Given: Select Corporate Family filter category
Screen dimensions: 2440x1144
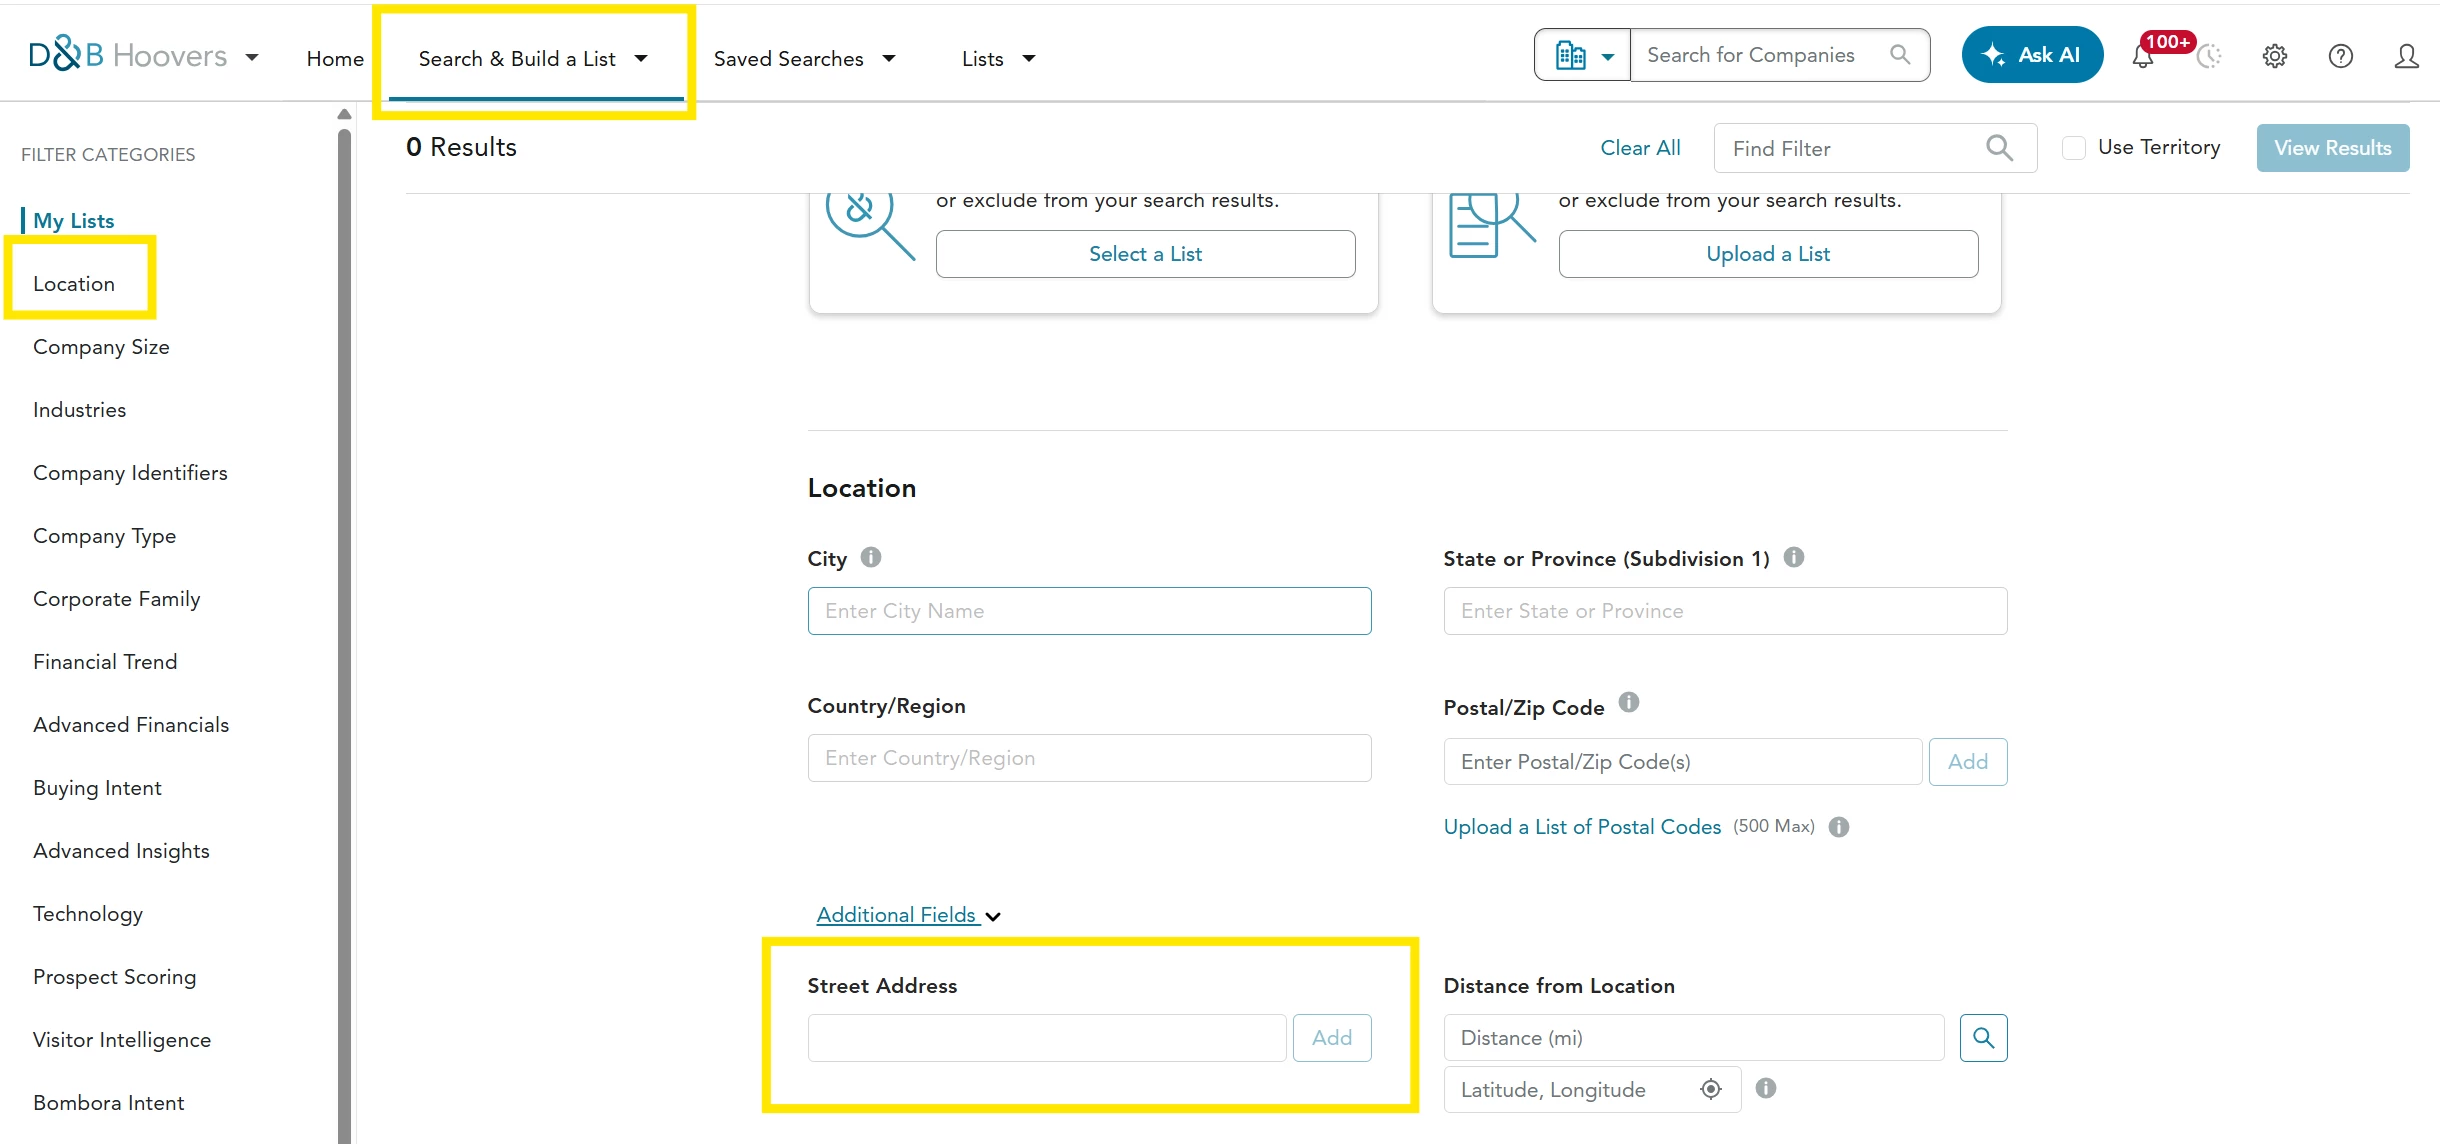Looking at the screenshot, I should click(116, 598).
